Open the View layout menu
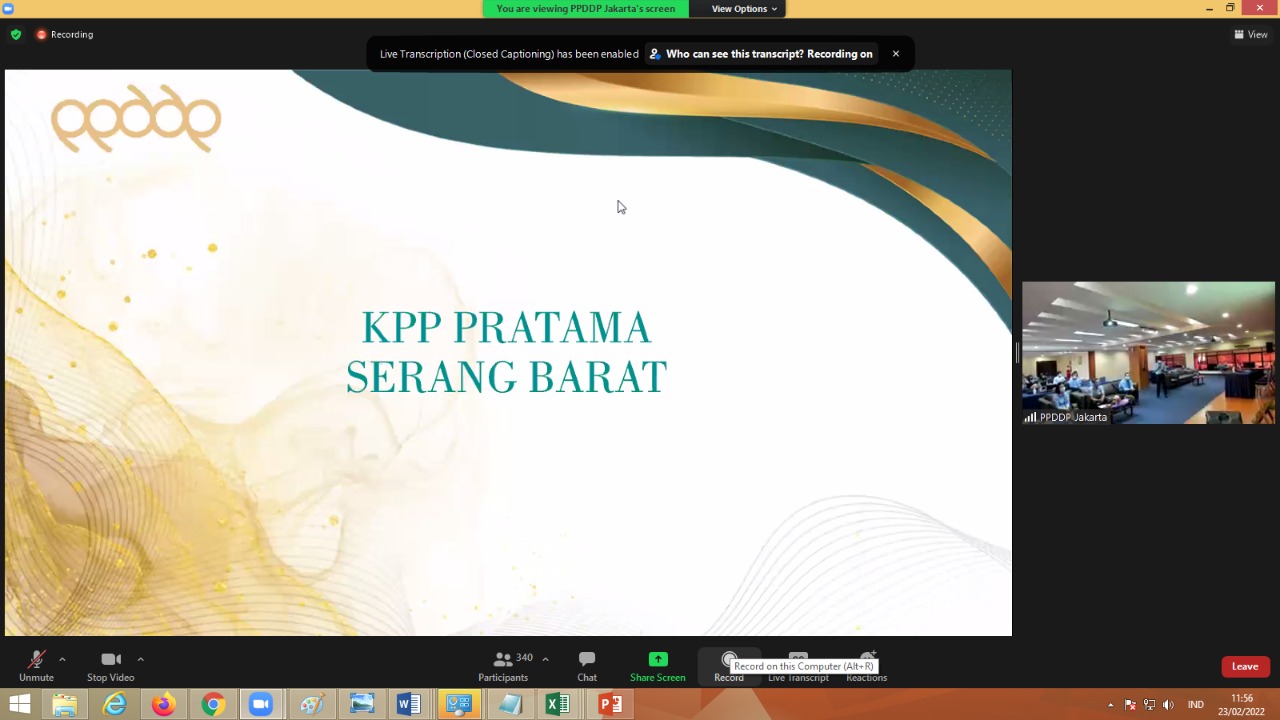 click(x=1251, y=34)
